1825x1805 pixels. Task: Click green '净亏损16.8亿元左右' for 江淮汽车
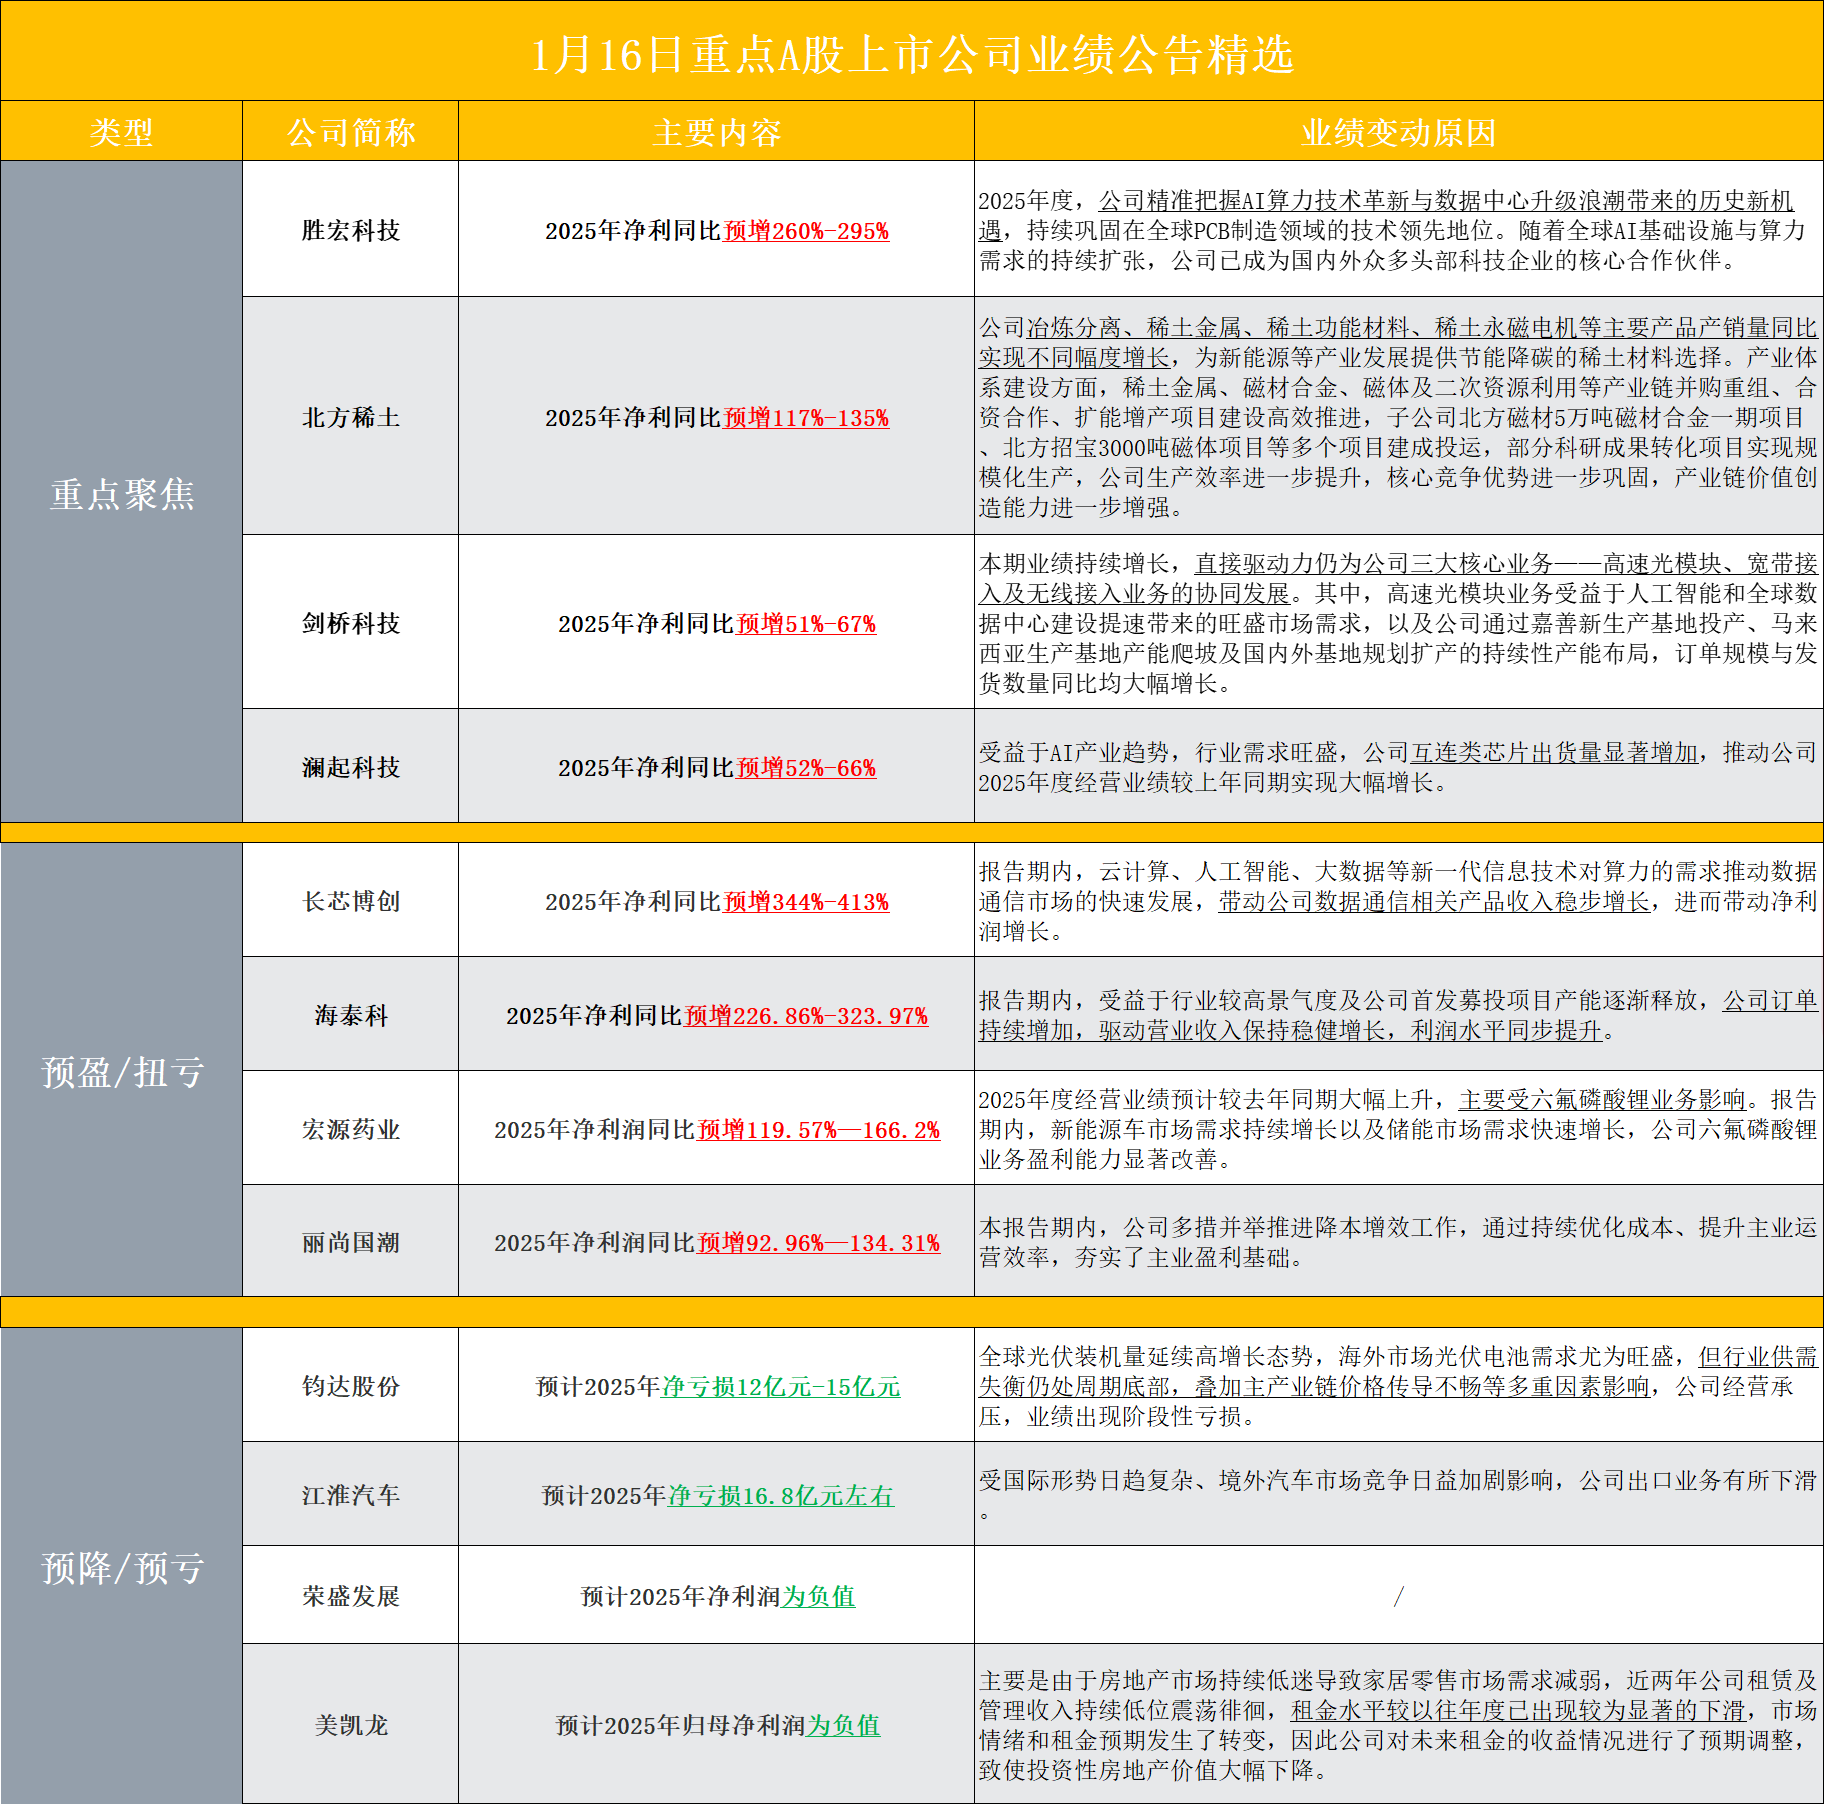(x=781, y=1496)
